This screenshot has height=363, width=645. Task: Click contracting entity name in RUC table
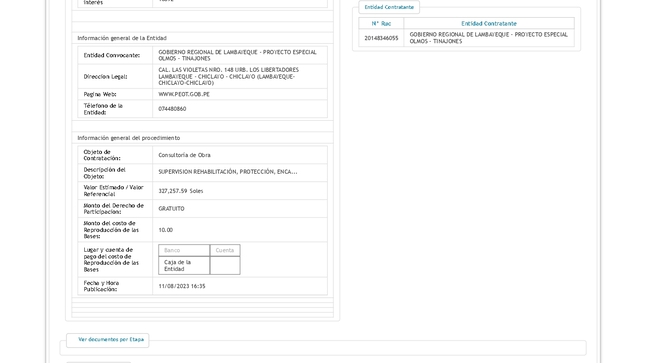click(488, 38)
